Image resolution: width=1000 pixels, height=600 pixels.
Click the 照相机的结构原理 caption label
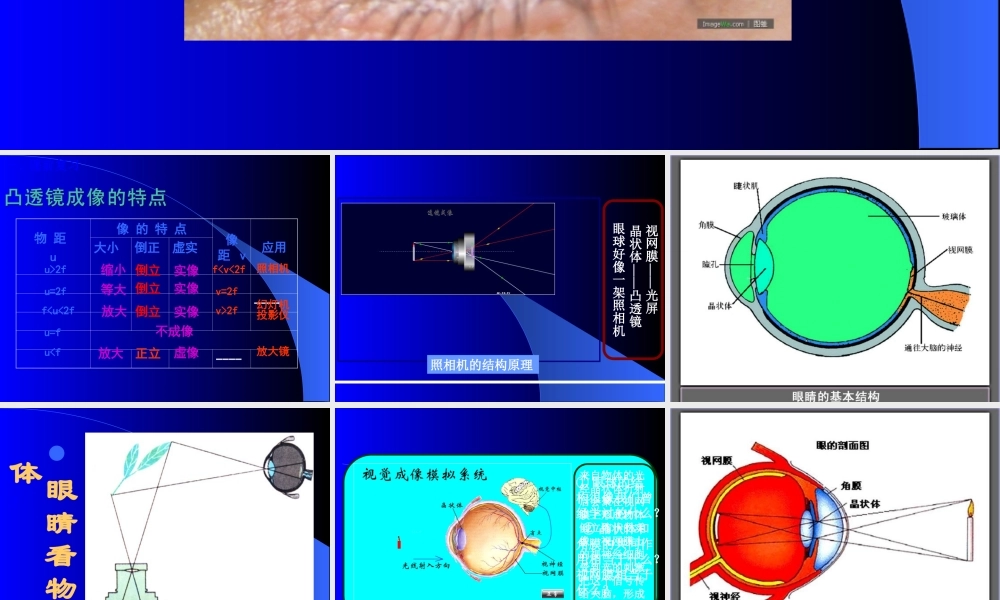[482, 365]
